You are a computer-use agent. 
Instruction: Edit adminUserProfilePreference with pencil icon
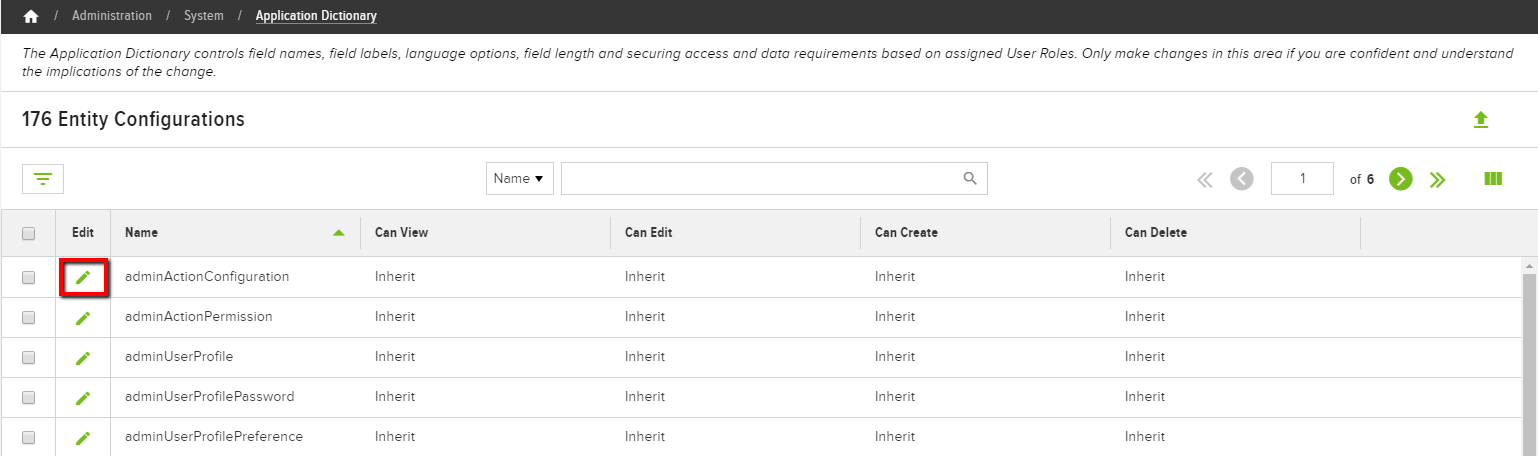point(83,437)
